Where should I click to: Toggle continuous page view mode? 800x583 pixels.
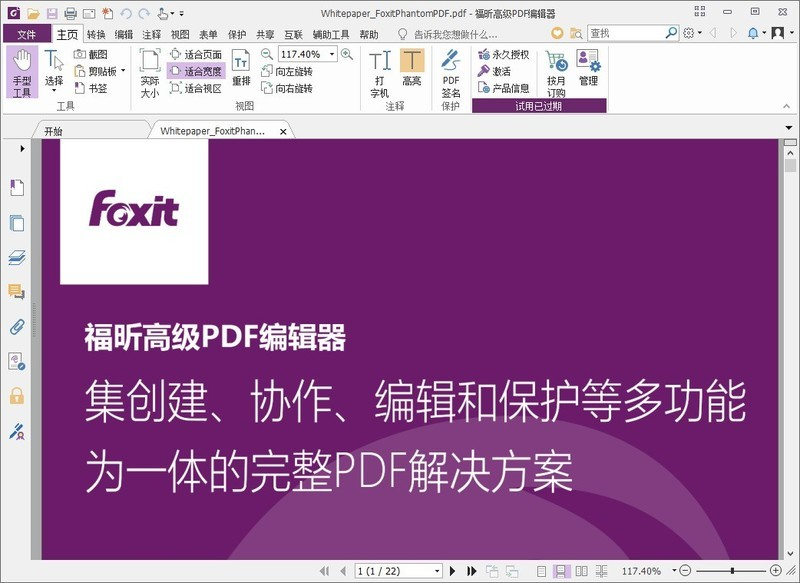coord(561,571)
